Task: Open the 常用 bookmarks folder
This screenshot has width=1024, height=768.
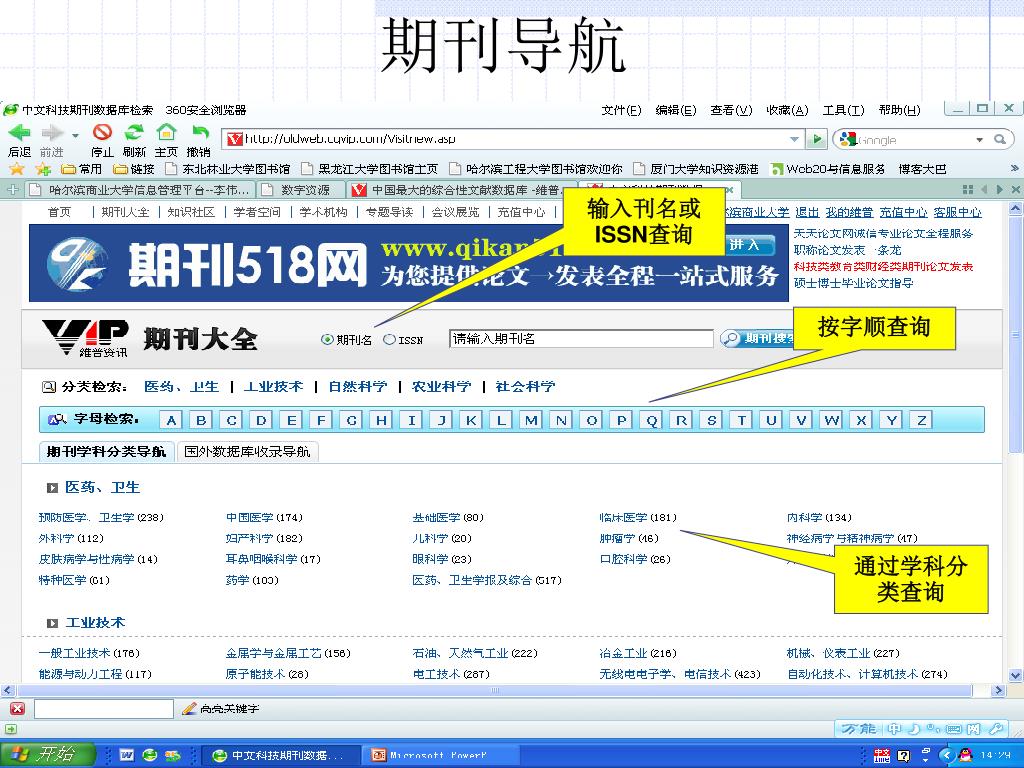Action: [82, 169]
